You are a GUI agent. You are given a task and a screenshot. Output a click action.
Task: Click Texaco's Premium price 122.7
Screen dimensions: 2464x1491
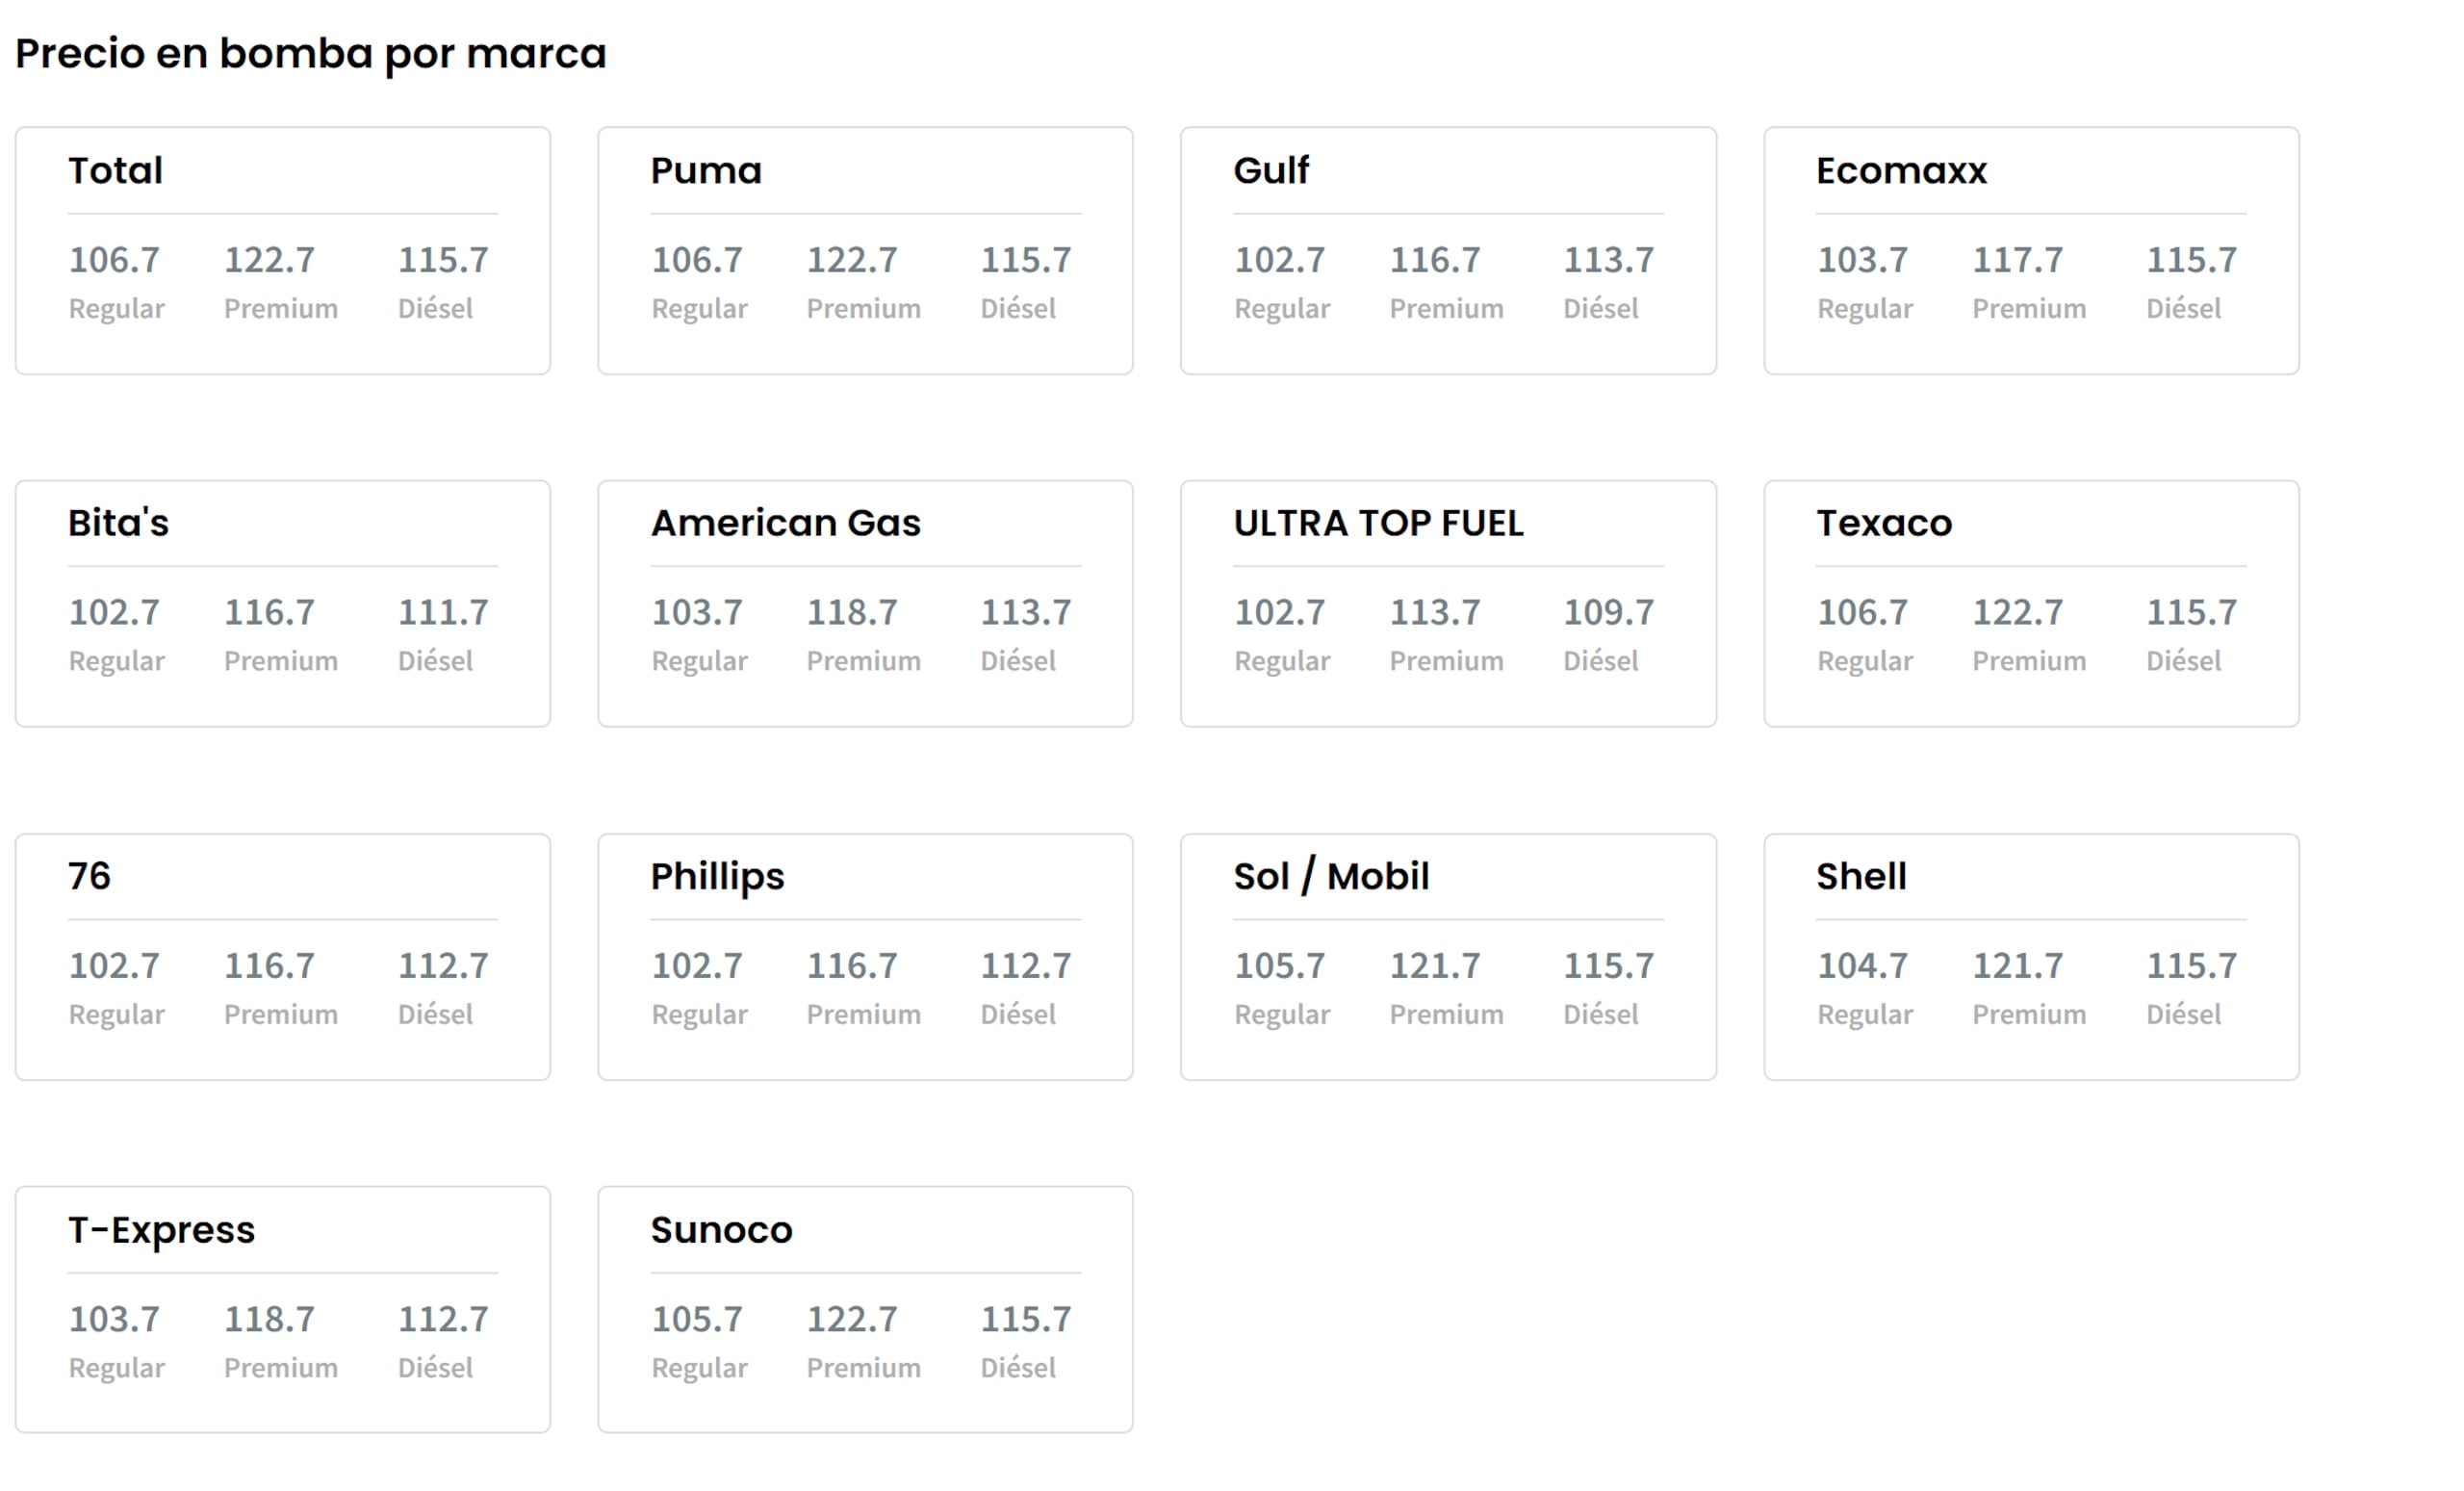click(2017, 612)
